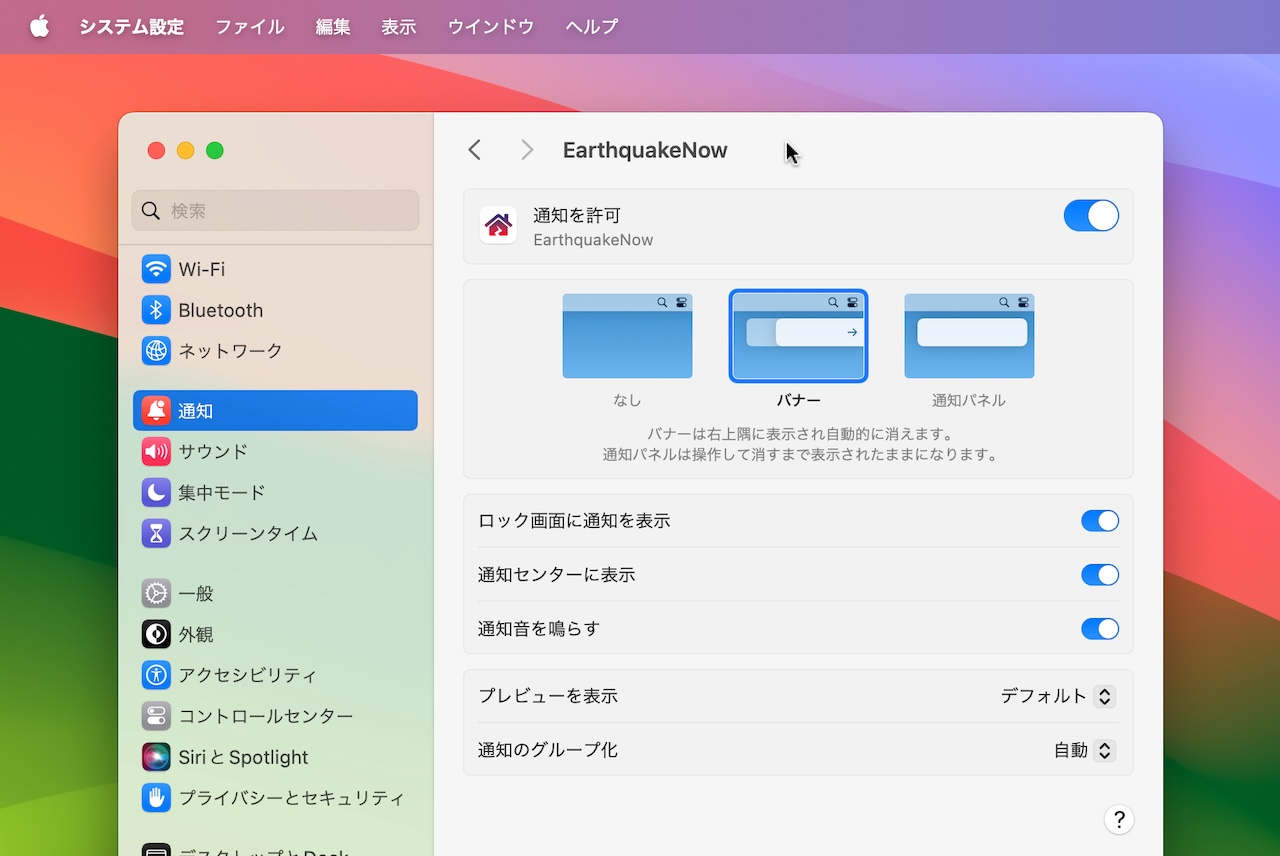Select Wi-Fi in the sidebar
Screen dimensions: 1280x856
pyautogui.click(x=275, y=269)
